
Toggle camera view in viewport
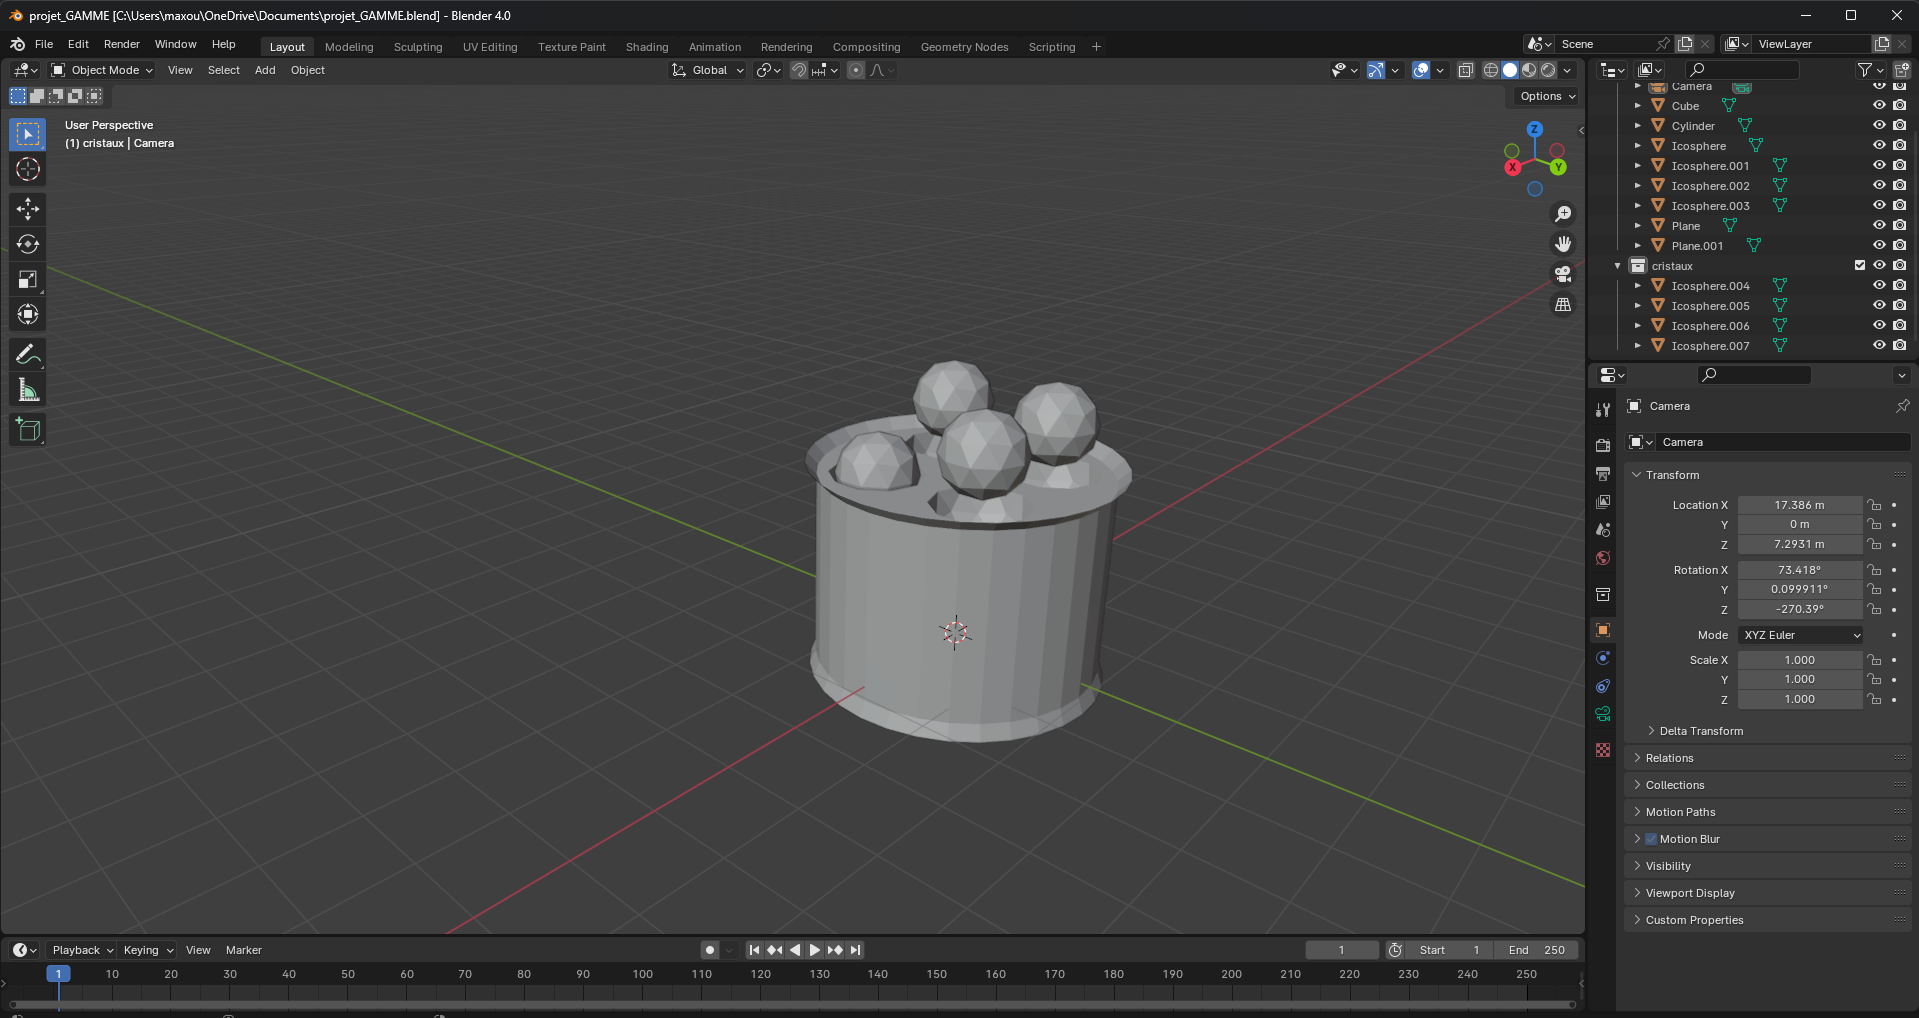[x=1563, y=274]
